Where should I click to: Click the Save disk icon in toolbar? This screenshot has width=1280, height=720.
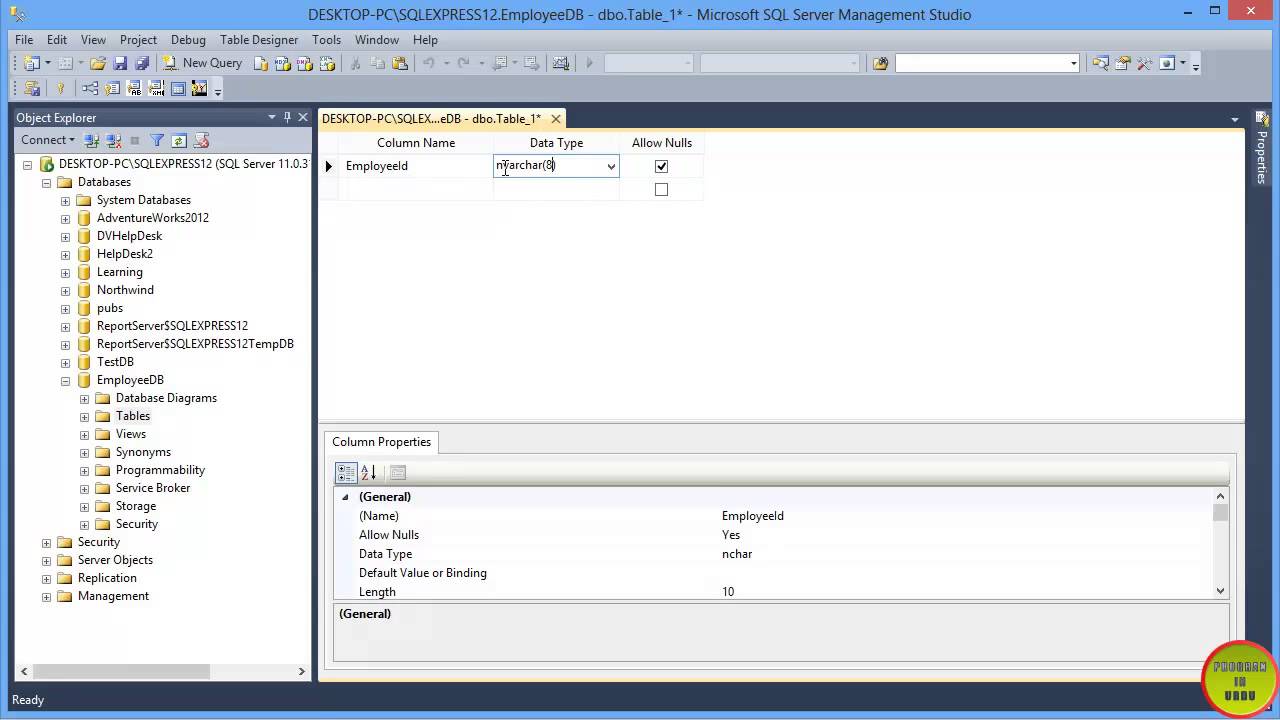point(120,63)
